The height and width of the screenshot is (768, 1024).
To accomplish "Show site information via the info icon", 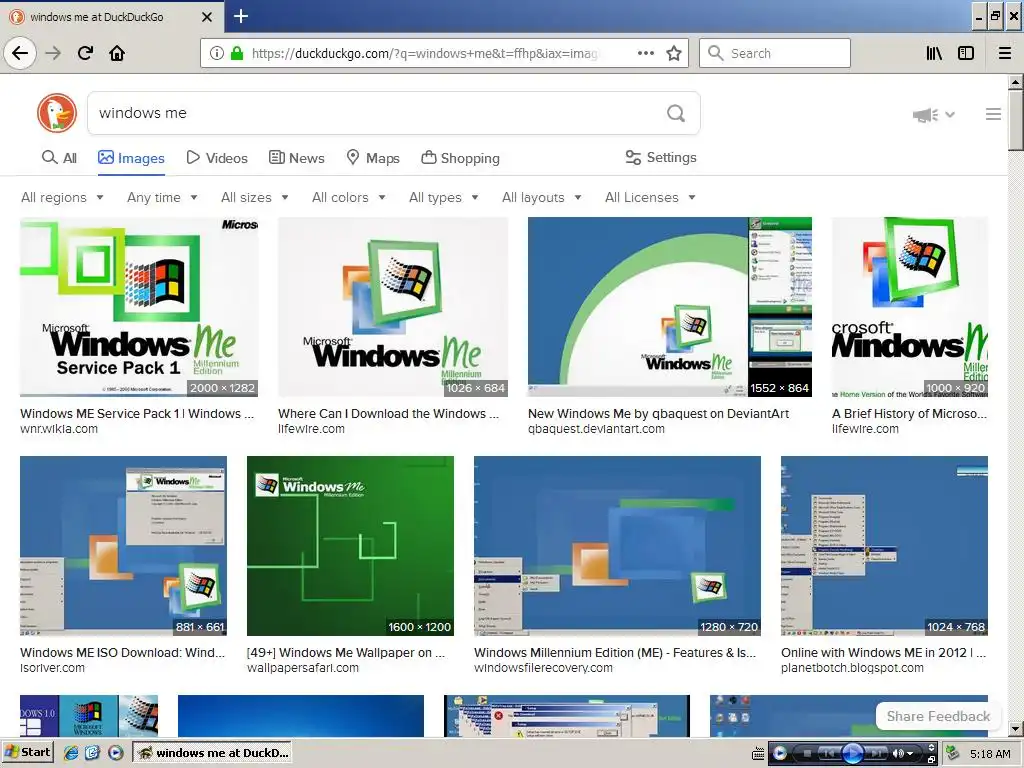I will [217, 53].
